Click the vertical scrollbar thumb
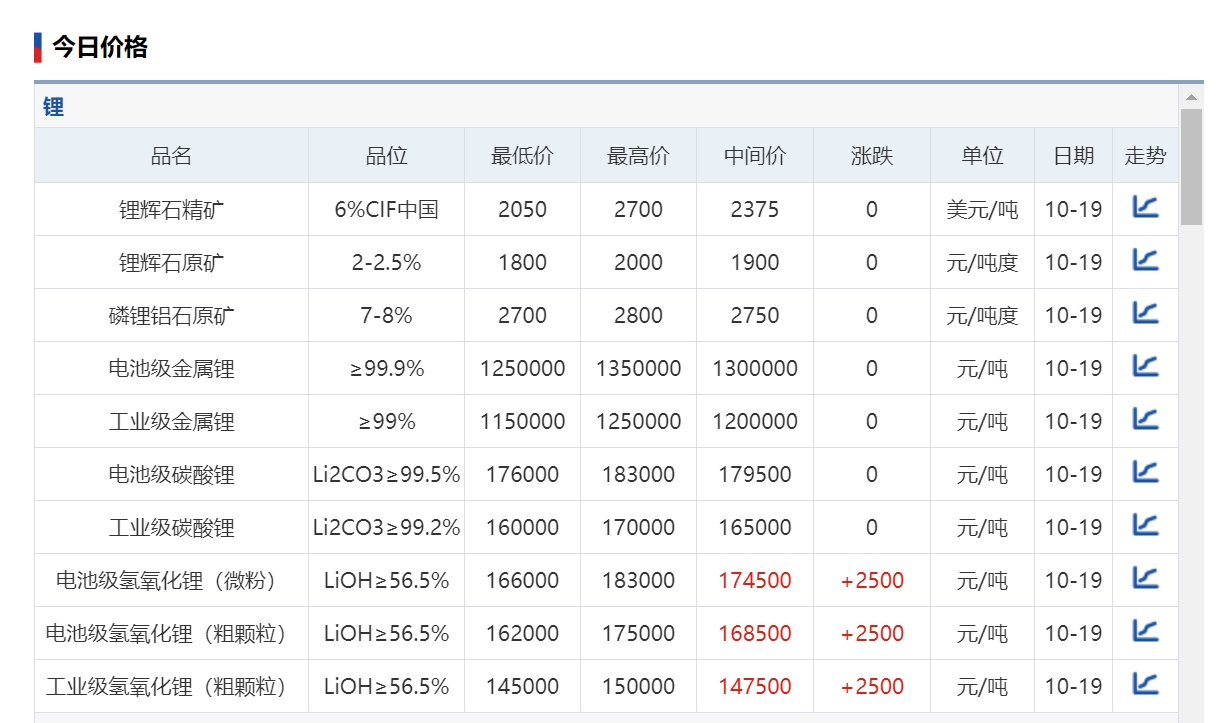 click(x=1191, y=166)
